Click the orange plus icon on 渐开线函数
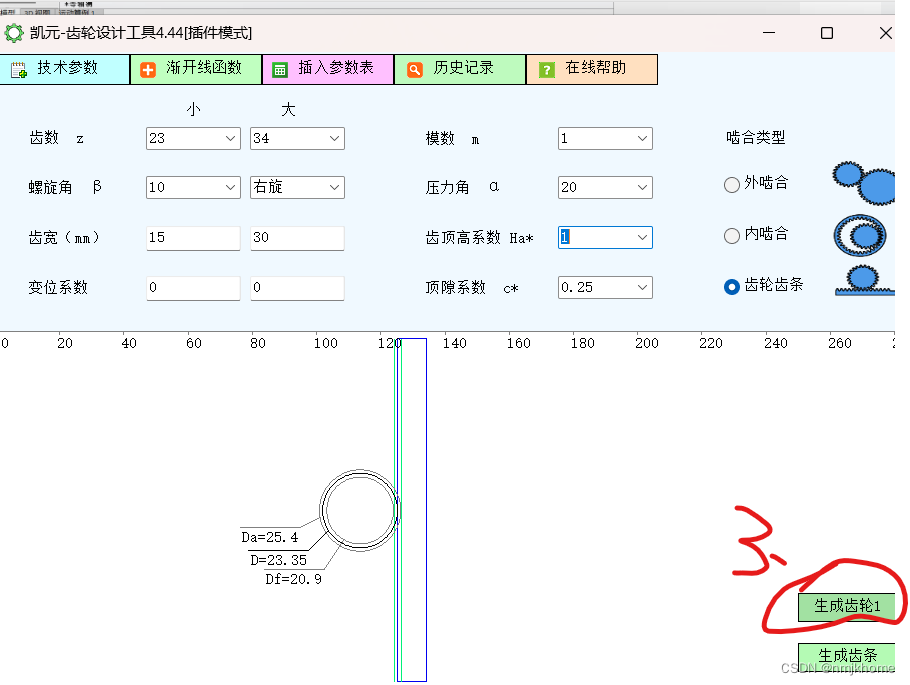This screenshot has width=910, height=685. coord(146,69)
